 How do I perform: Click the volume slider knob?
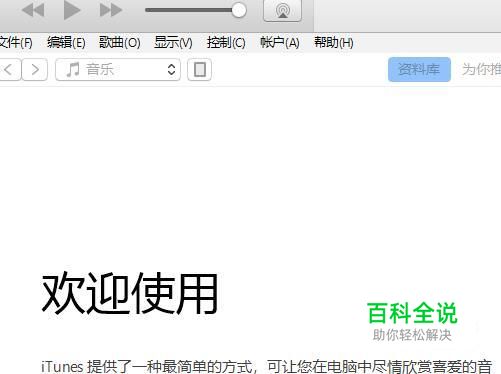[239, 10]
